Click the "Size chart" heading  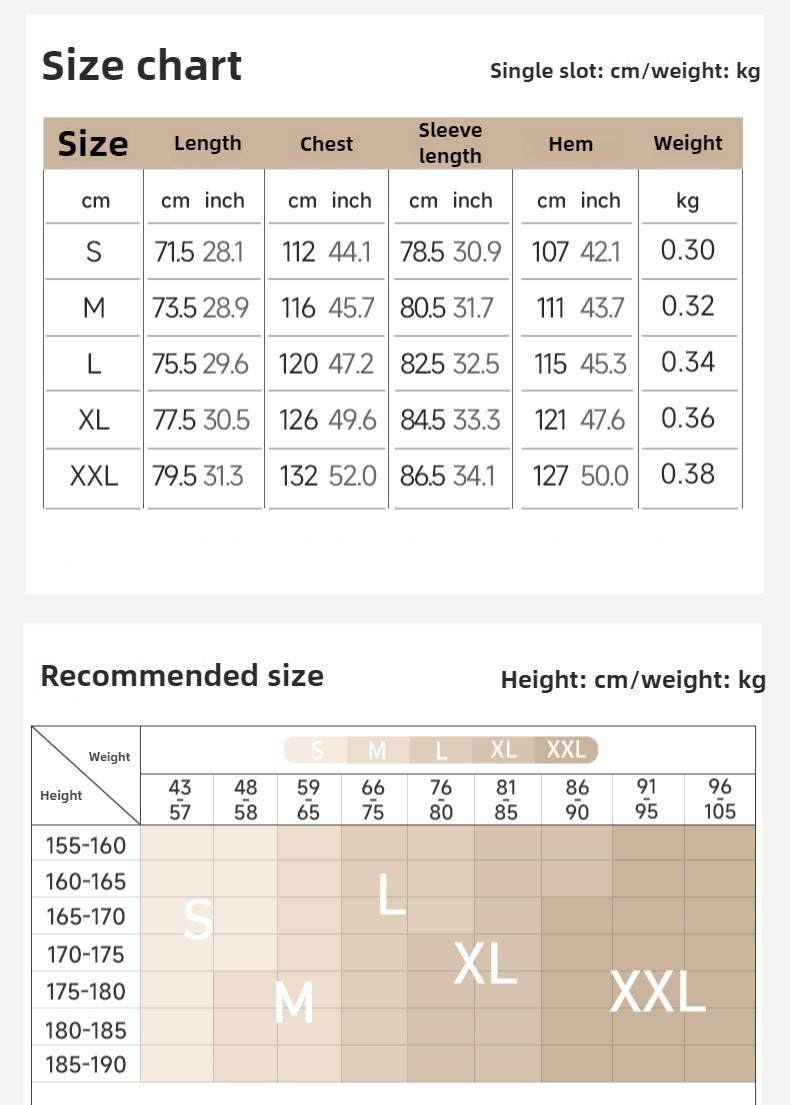142,66
